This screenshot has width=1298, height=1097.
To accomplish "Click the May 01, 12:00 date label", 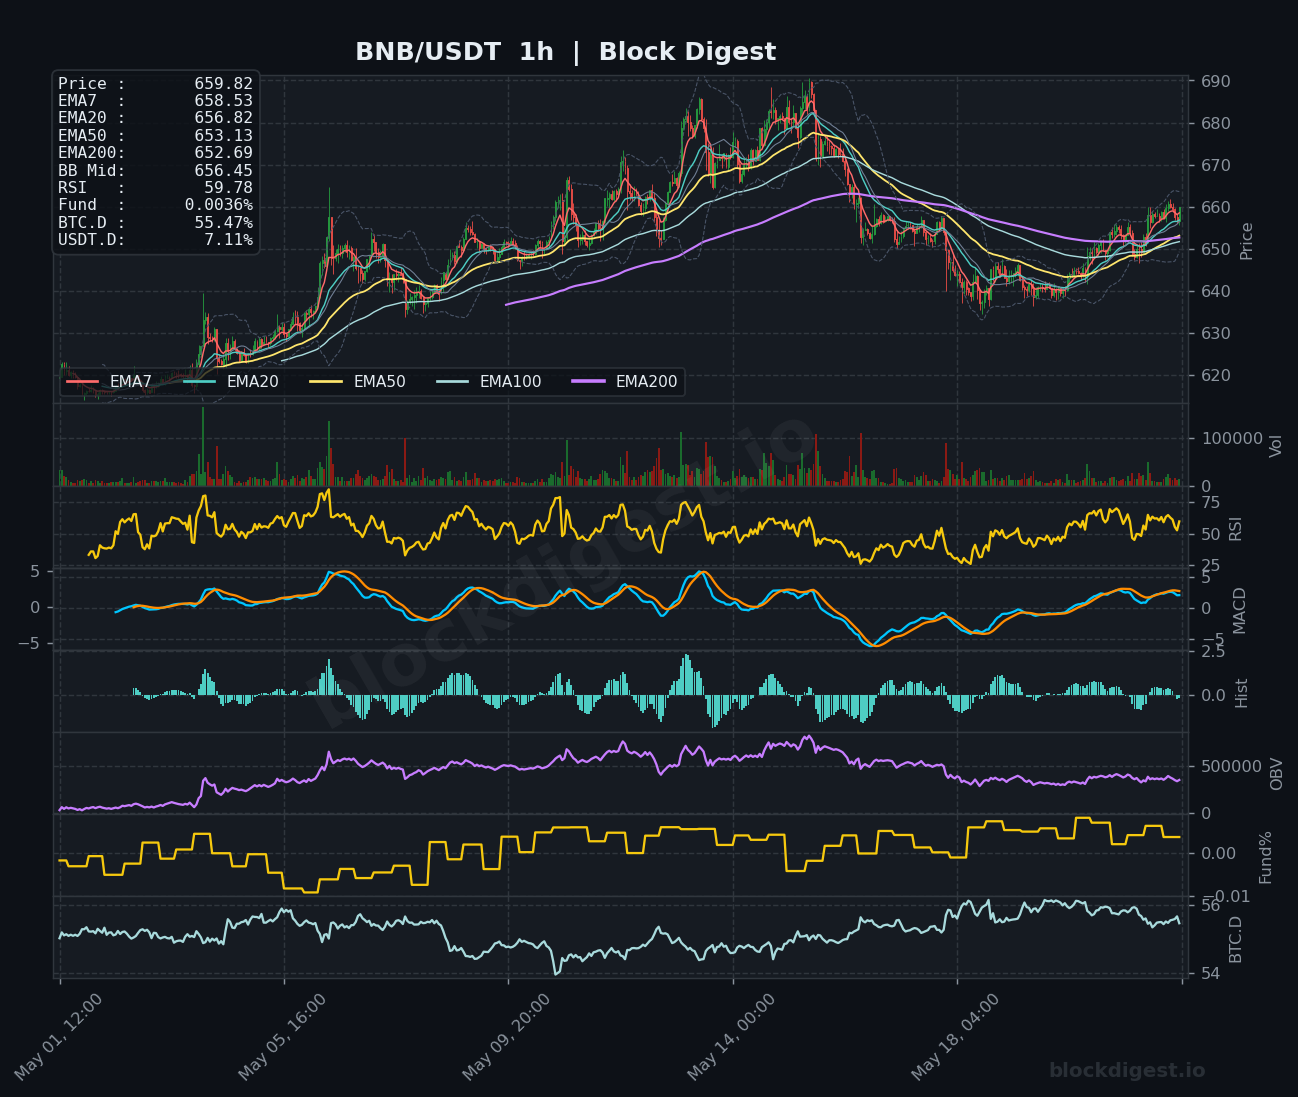I will (58, 1037).
